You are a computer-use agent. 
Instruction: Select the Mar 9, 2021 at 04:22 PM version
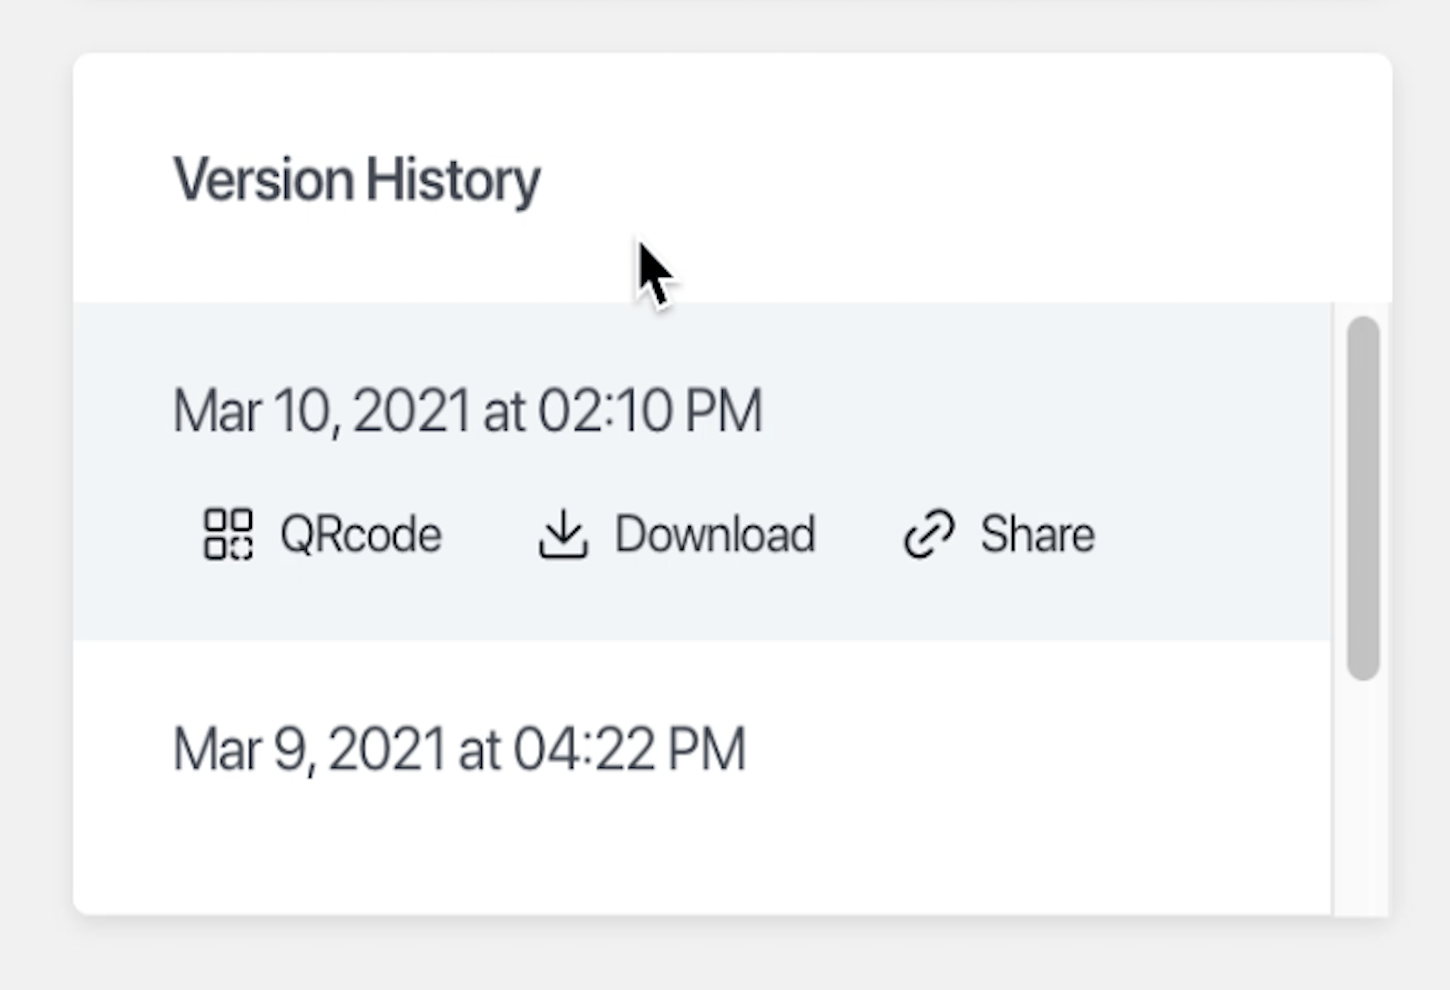(702, 778)
